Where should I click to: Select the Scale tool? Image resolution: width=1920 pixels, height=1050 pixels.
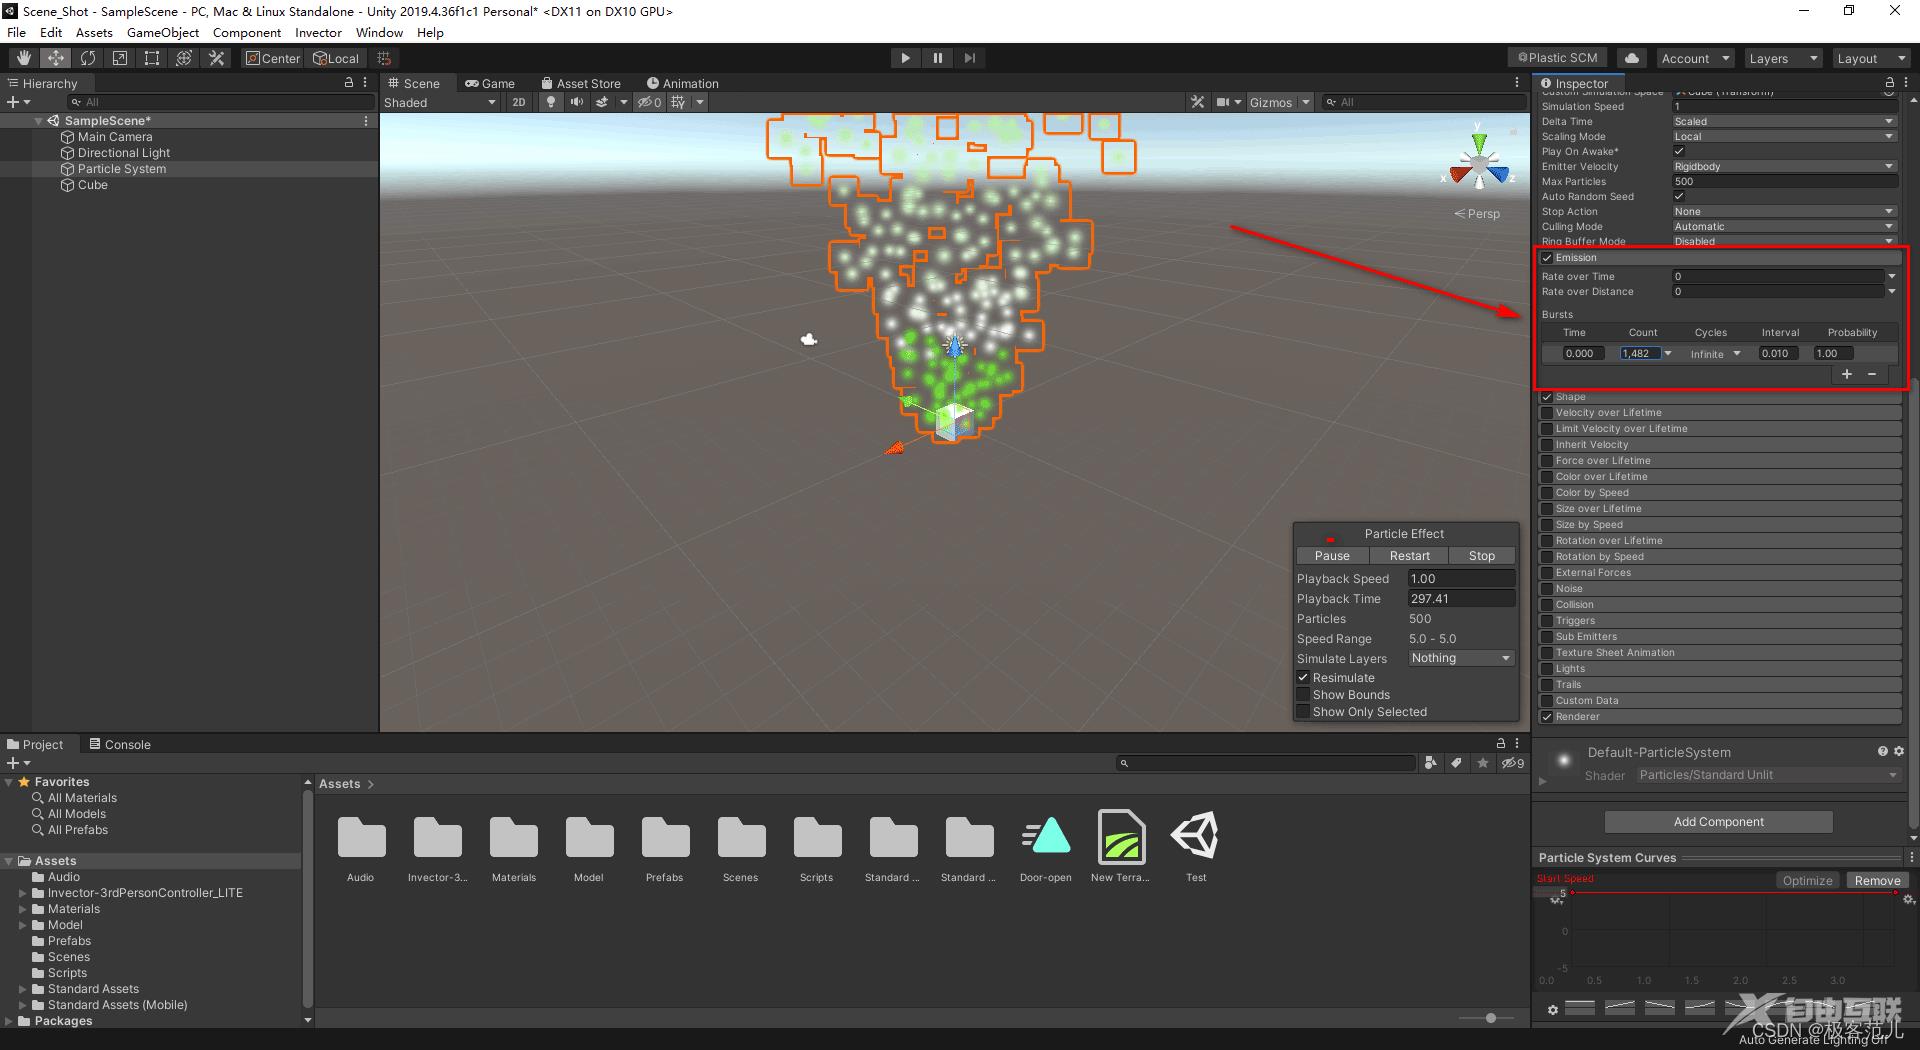point(120,58)
